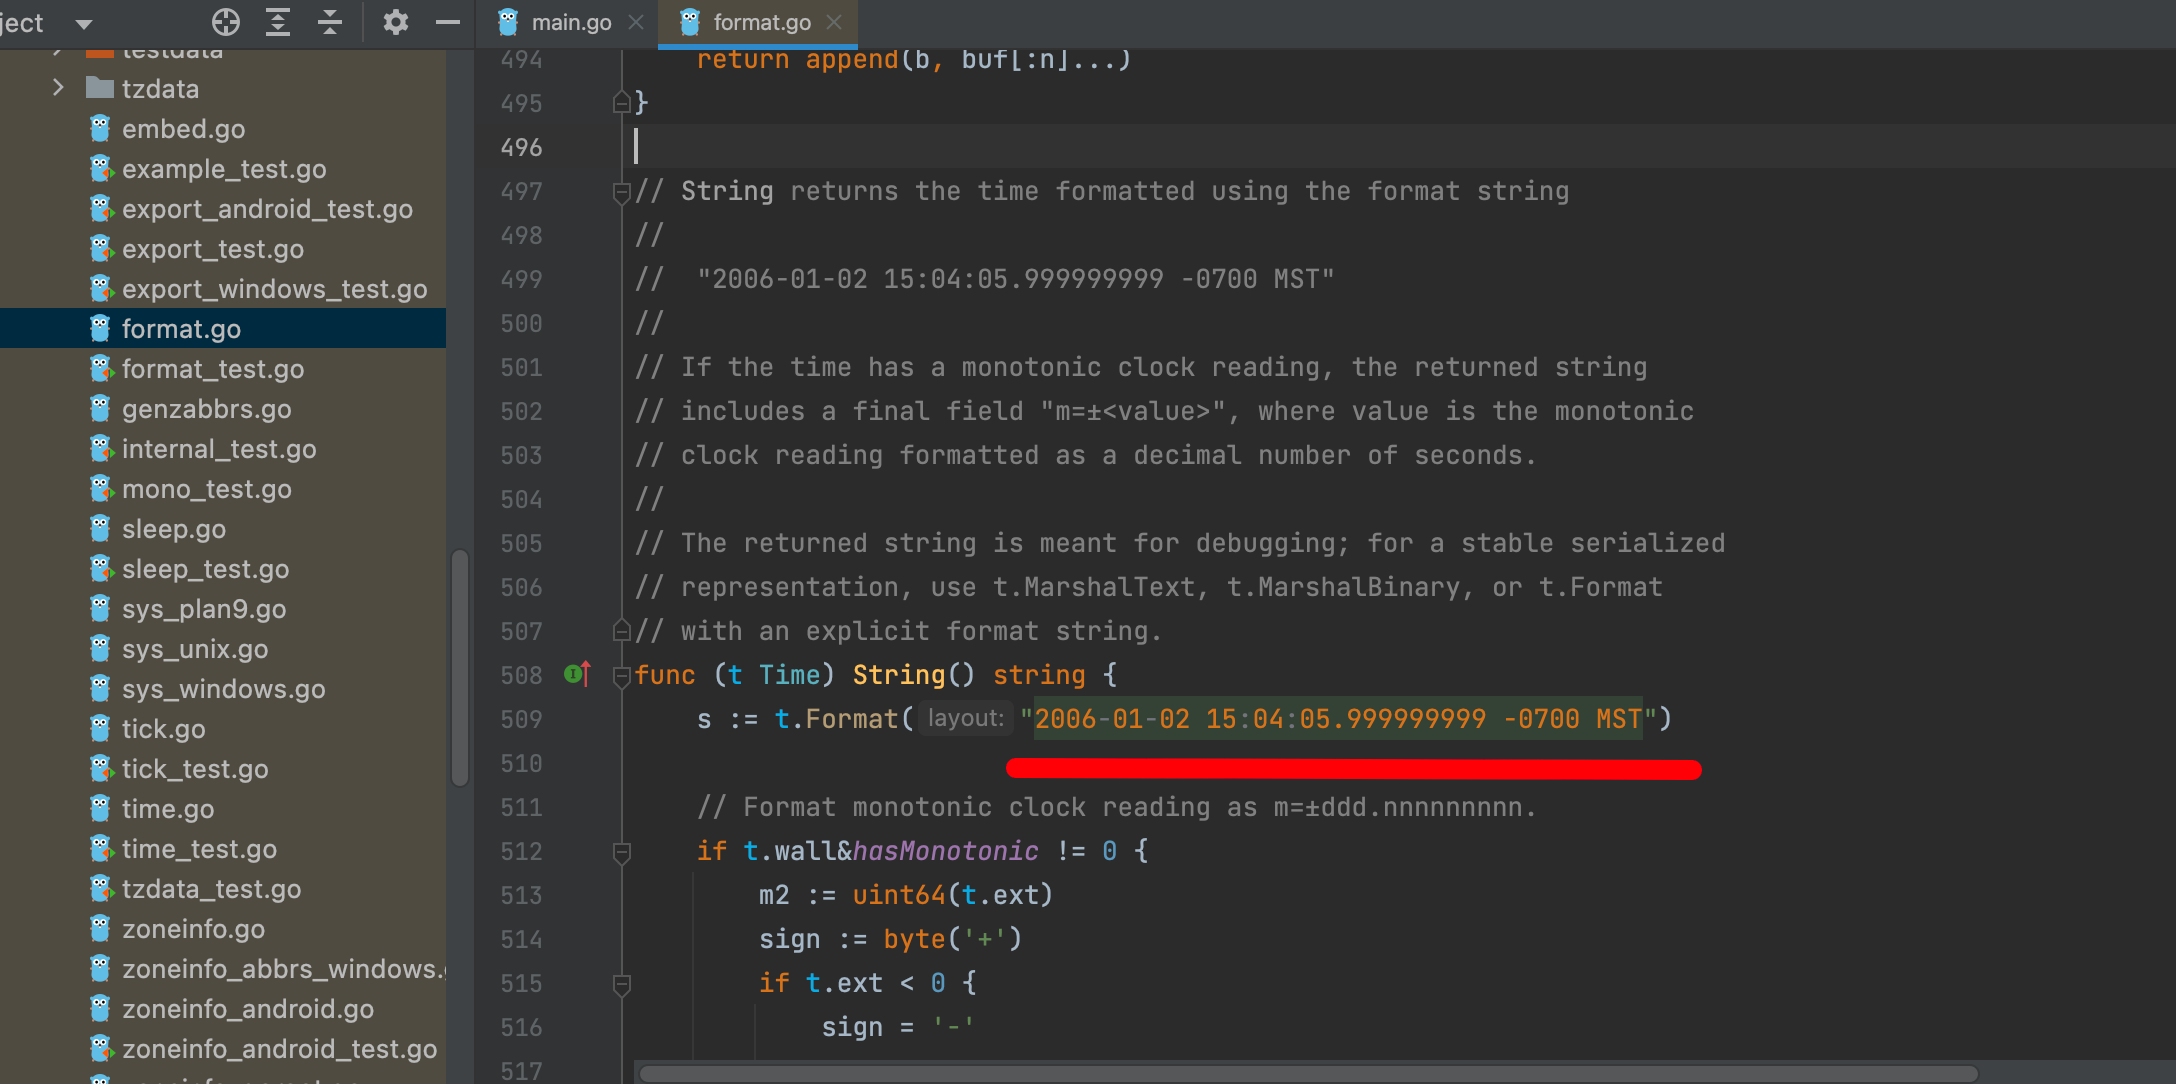Click the Collapse All toolbar icon
Screen dimensions: 2176x1084
tap(330, 22)
